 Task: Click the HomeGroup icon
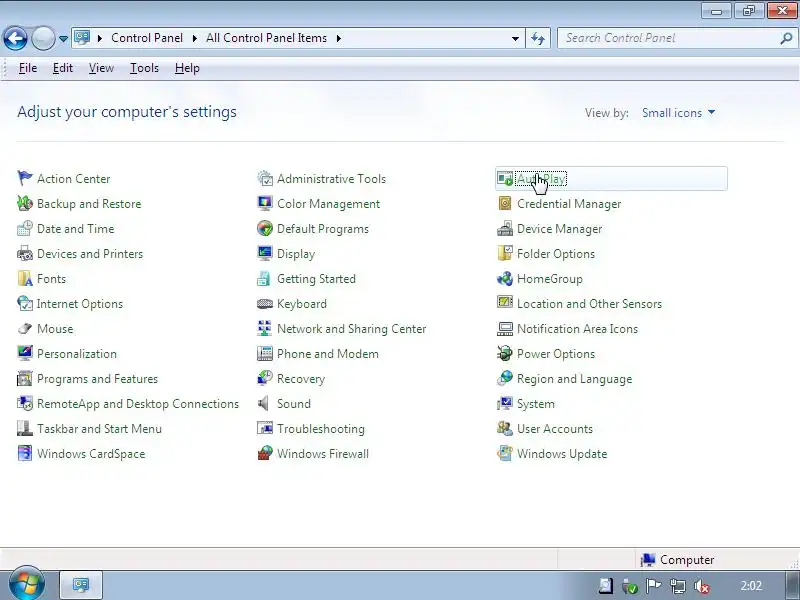point(505,278)
